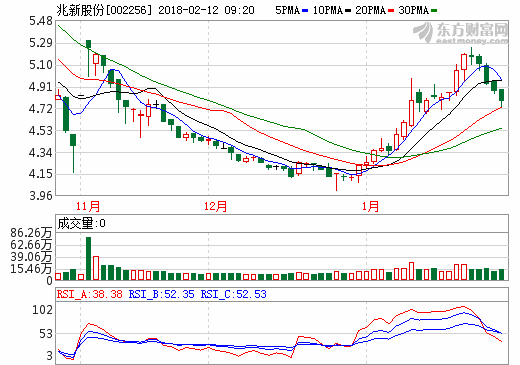The image size is (520, 365).
Task: Click the blue 5PMA color swatch
Action: (x=305, y=11)
